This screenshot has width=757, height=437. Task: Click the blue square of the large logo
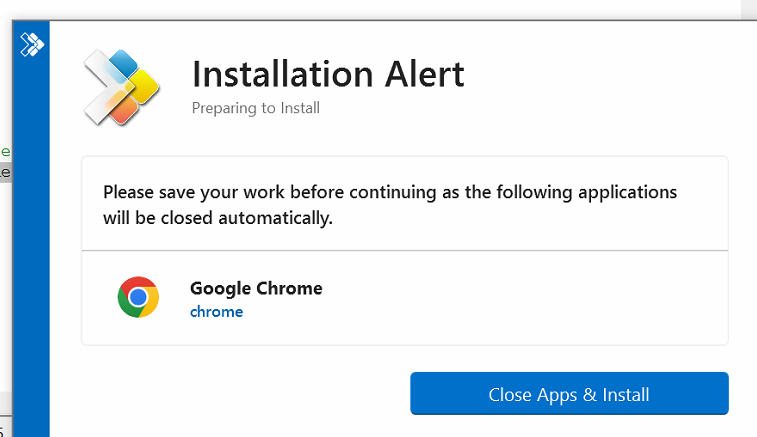point(125,63)
